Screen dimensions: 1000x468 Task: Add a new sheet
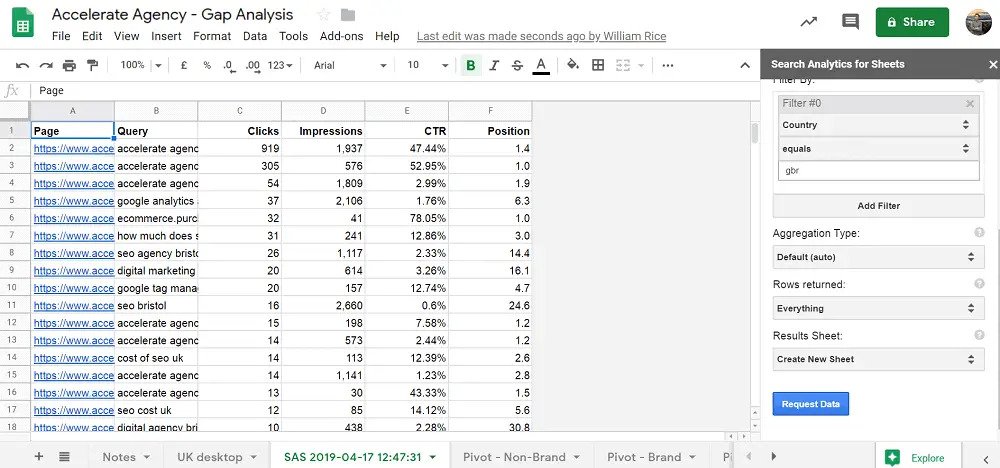39,456
